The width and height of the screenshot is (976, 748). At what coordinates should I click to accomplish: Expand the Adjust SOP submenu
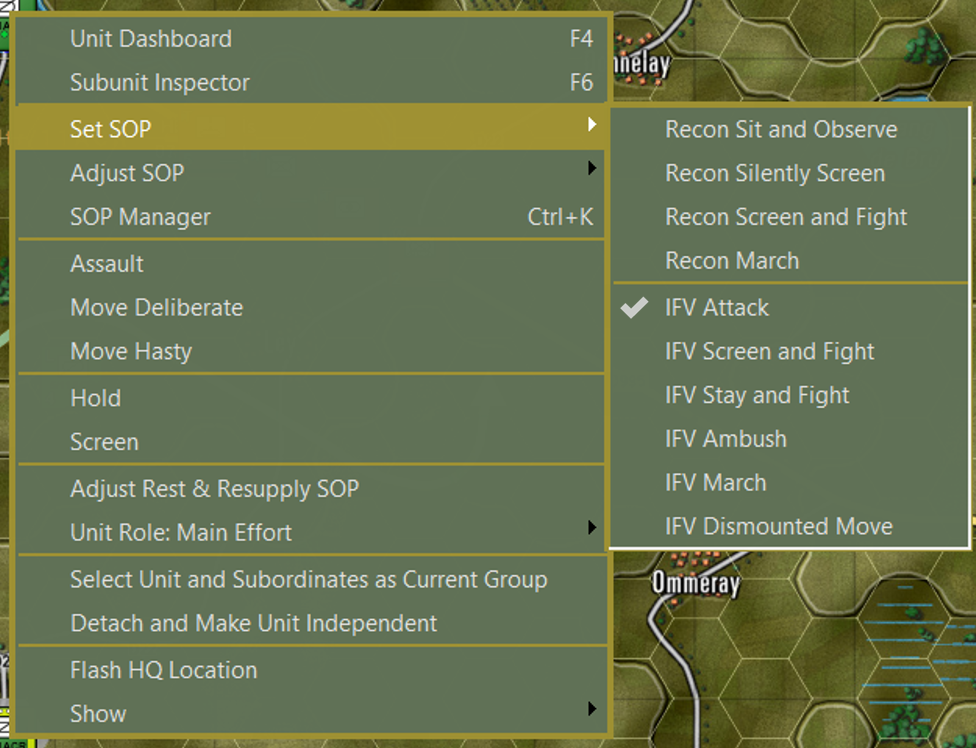tap(127, 173)
